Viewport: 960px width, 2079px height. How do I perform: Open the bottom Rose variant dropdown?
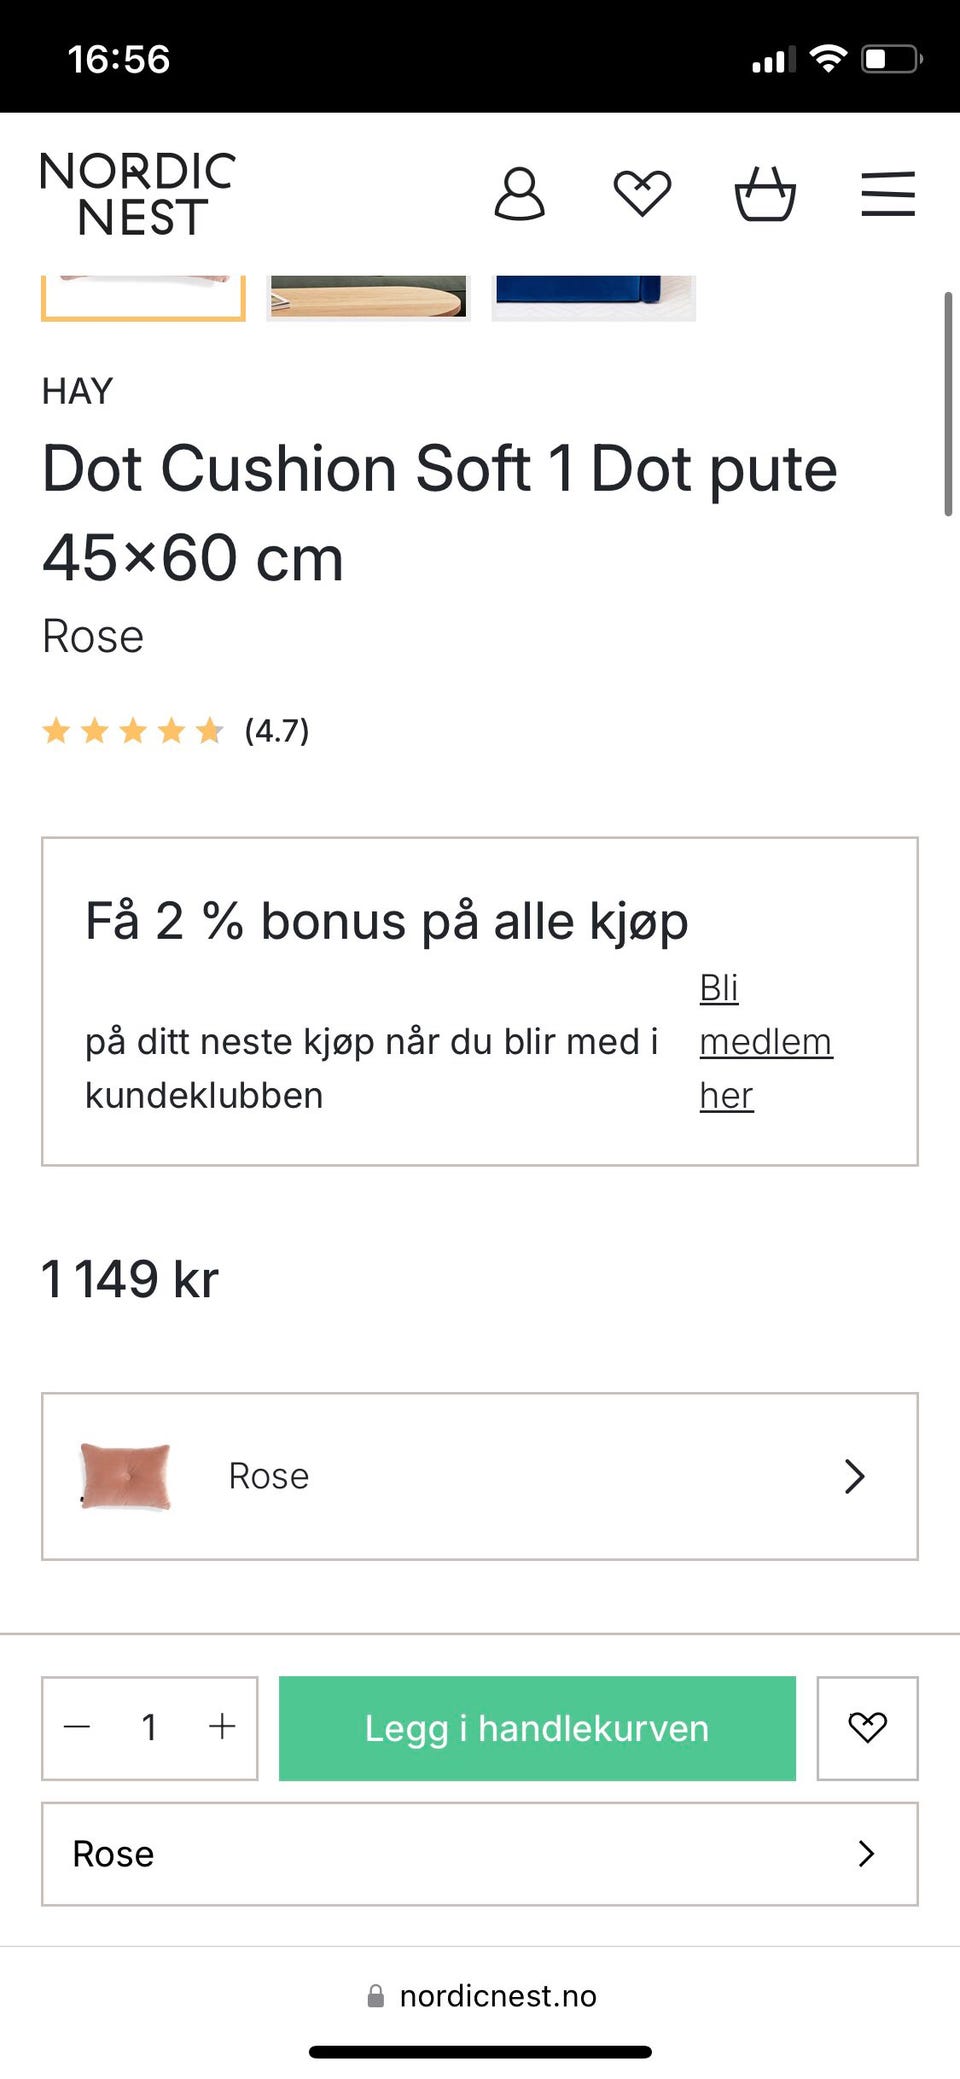pos(479,1854)
